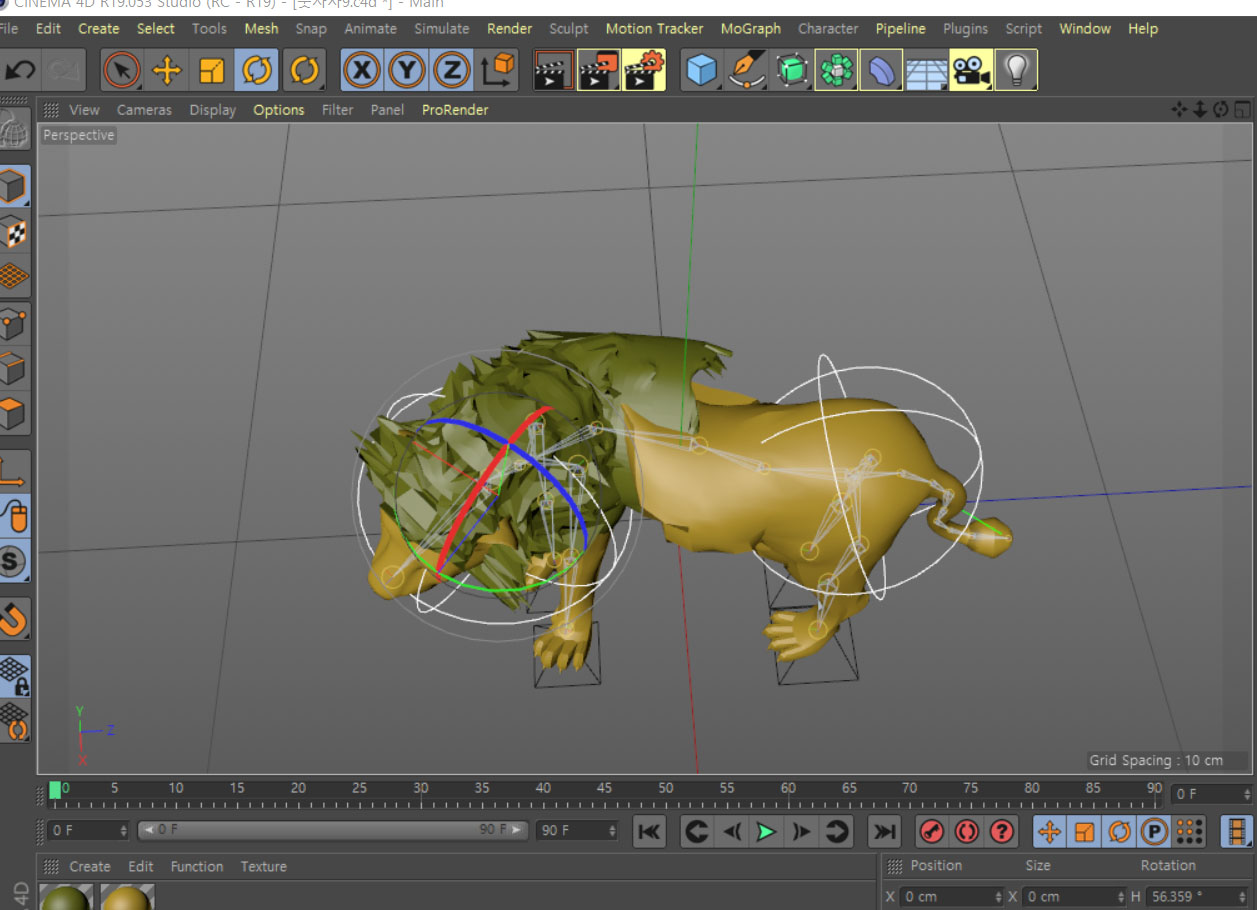This screenshot has height=910, width=1257.
Task: Open the viewport Display menu
Action: pos(213,110)
